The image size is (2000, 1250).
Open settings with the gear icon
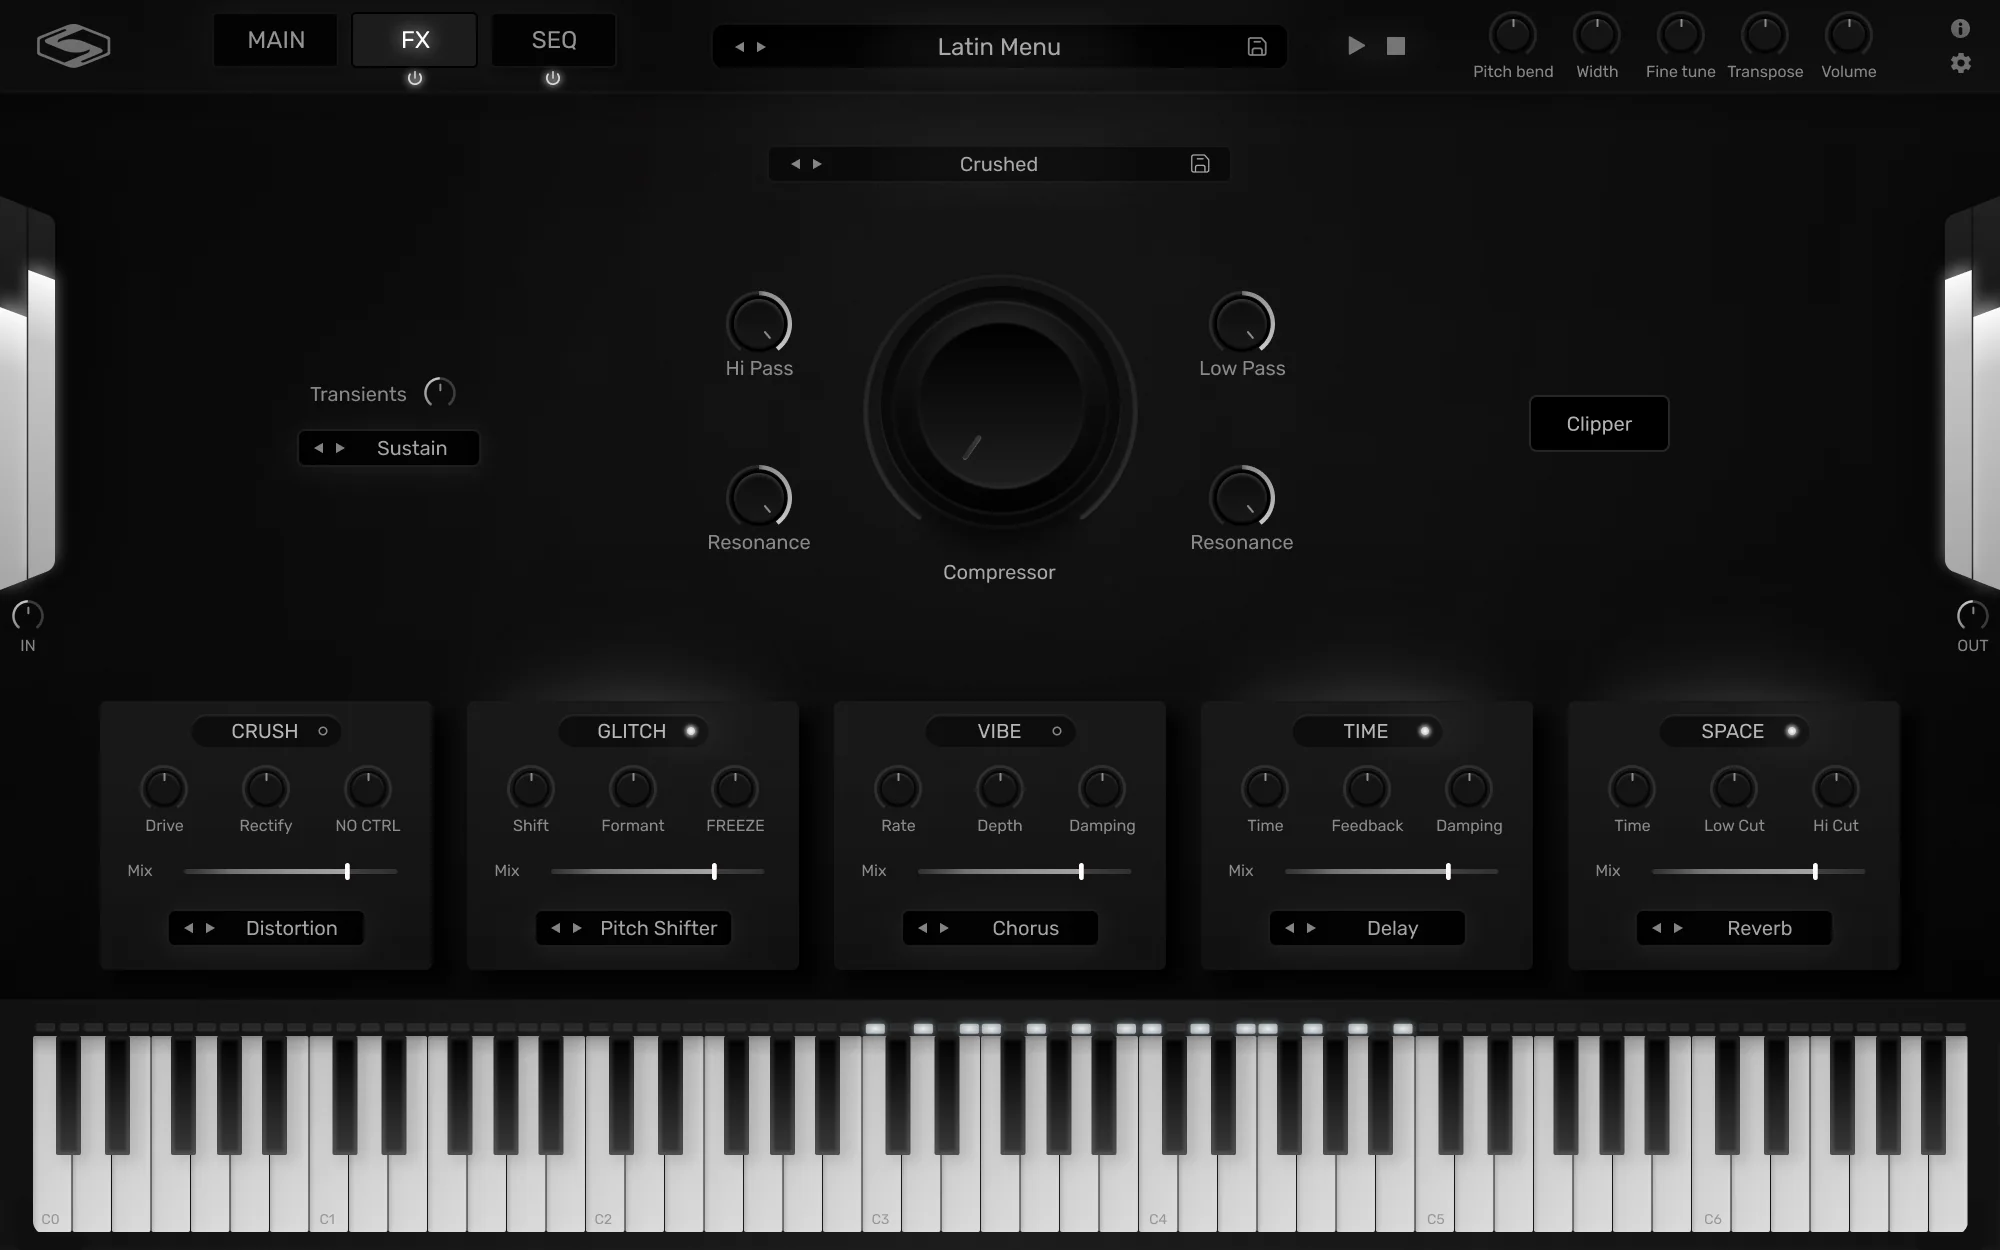pos(1960,63)
